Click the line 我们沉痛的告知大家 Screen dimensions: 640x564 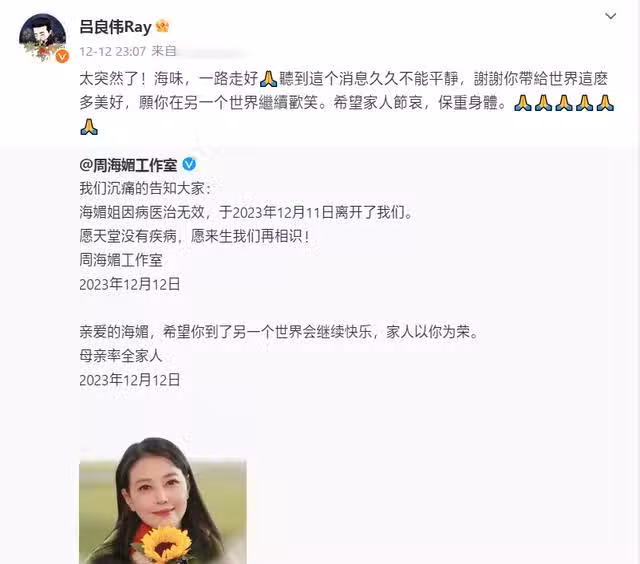tap(145, 189)
